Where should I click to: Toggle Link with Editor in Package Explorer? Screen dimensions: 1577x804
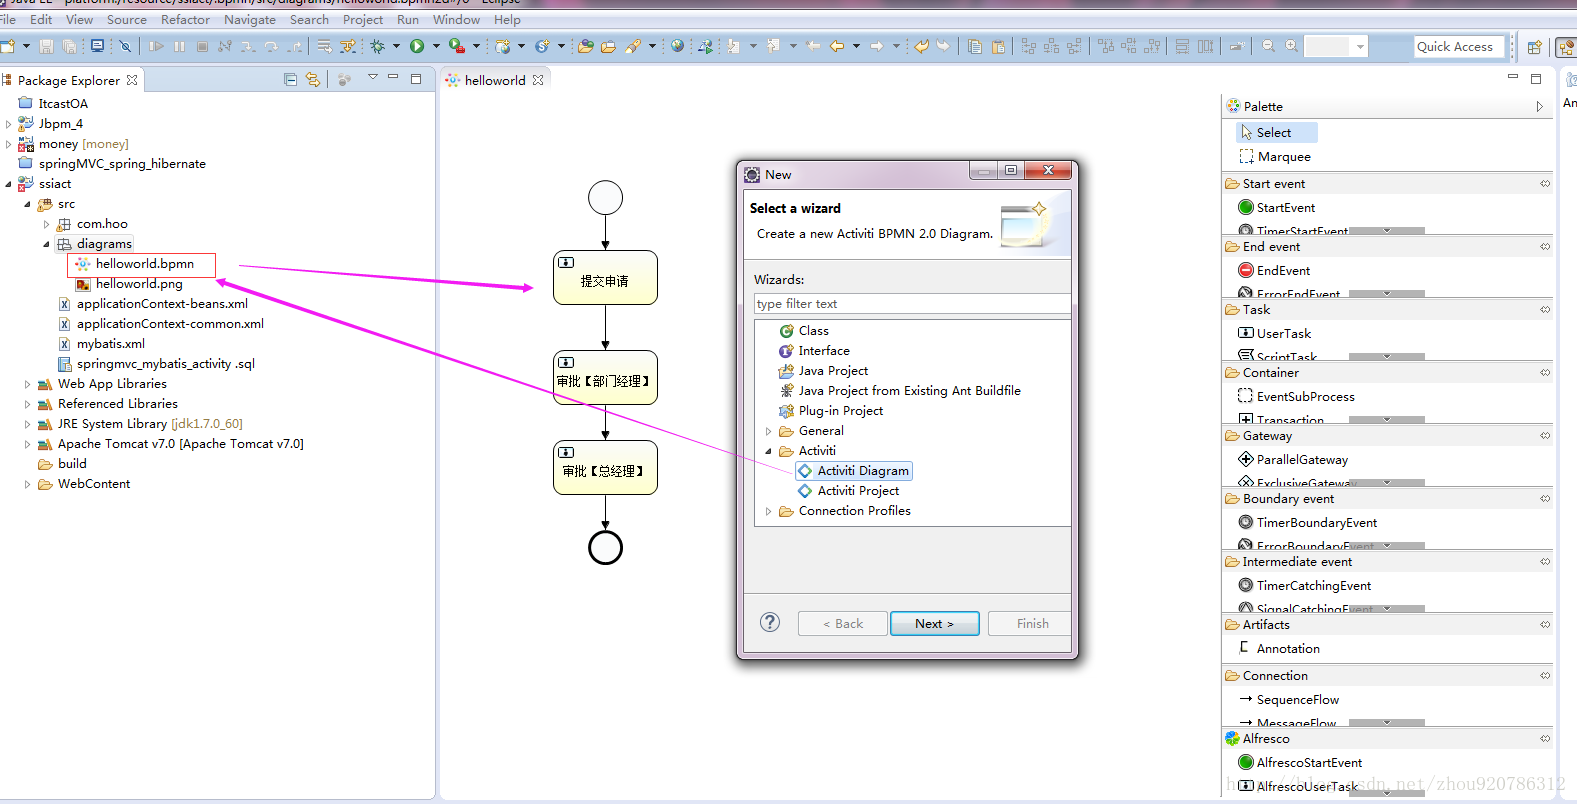(313, 79)
